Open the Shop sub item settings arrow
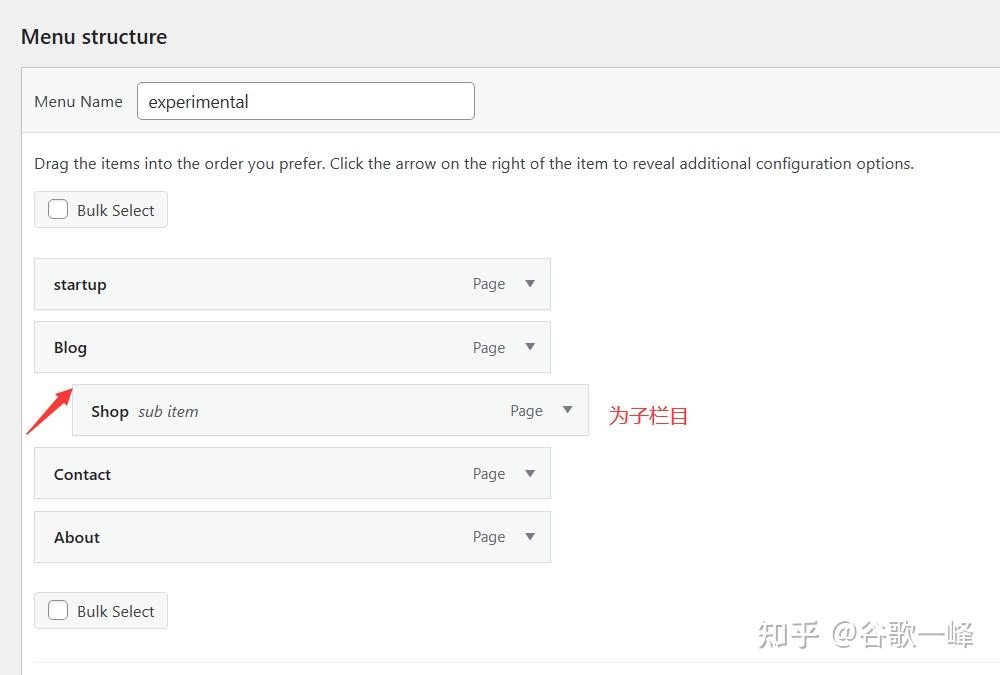The width and height of the screenshot is (1000, 675). (x=568, y=410)
